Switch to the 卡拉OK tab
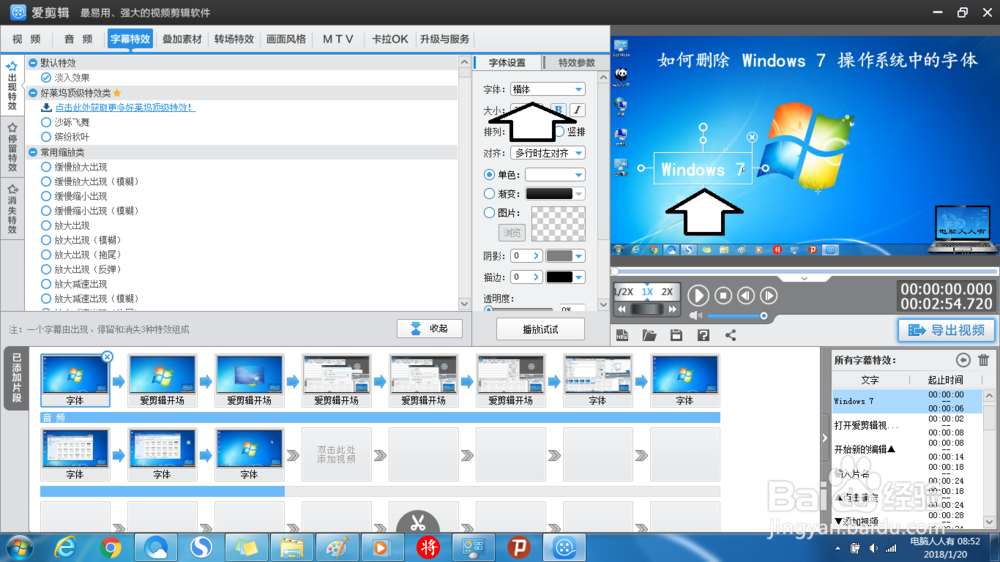The height and width of the screenshot is (562, 1000). click(x=390, y=39)
